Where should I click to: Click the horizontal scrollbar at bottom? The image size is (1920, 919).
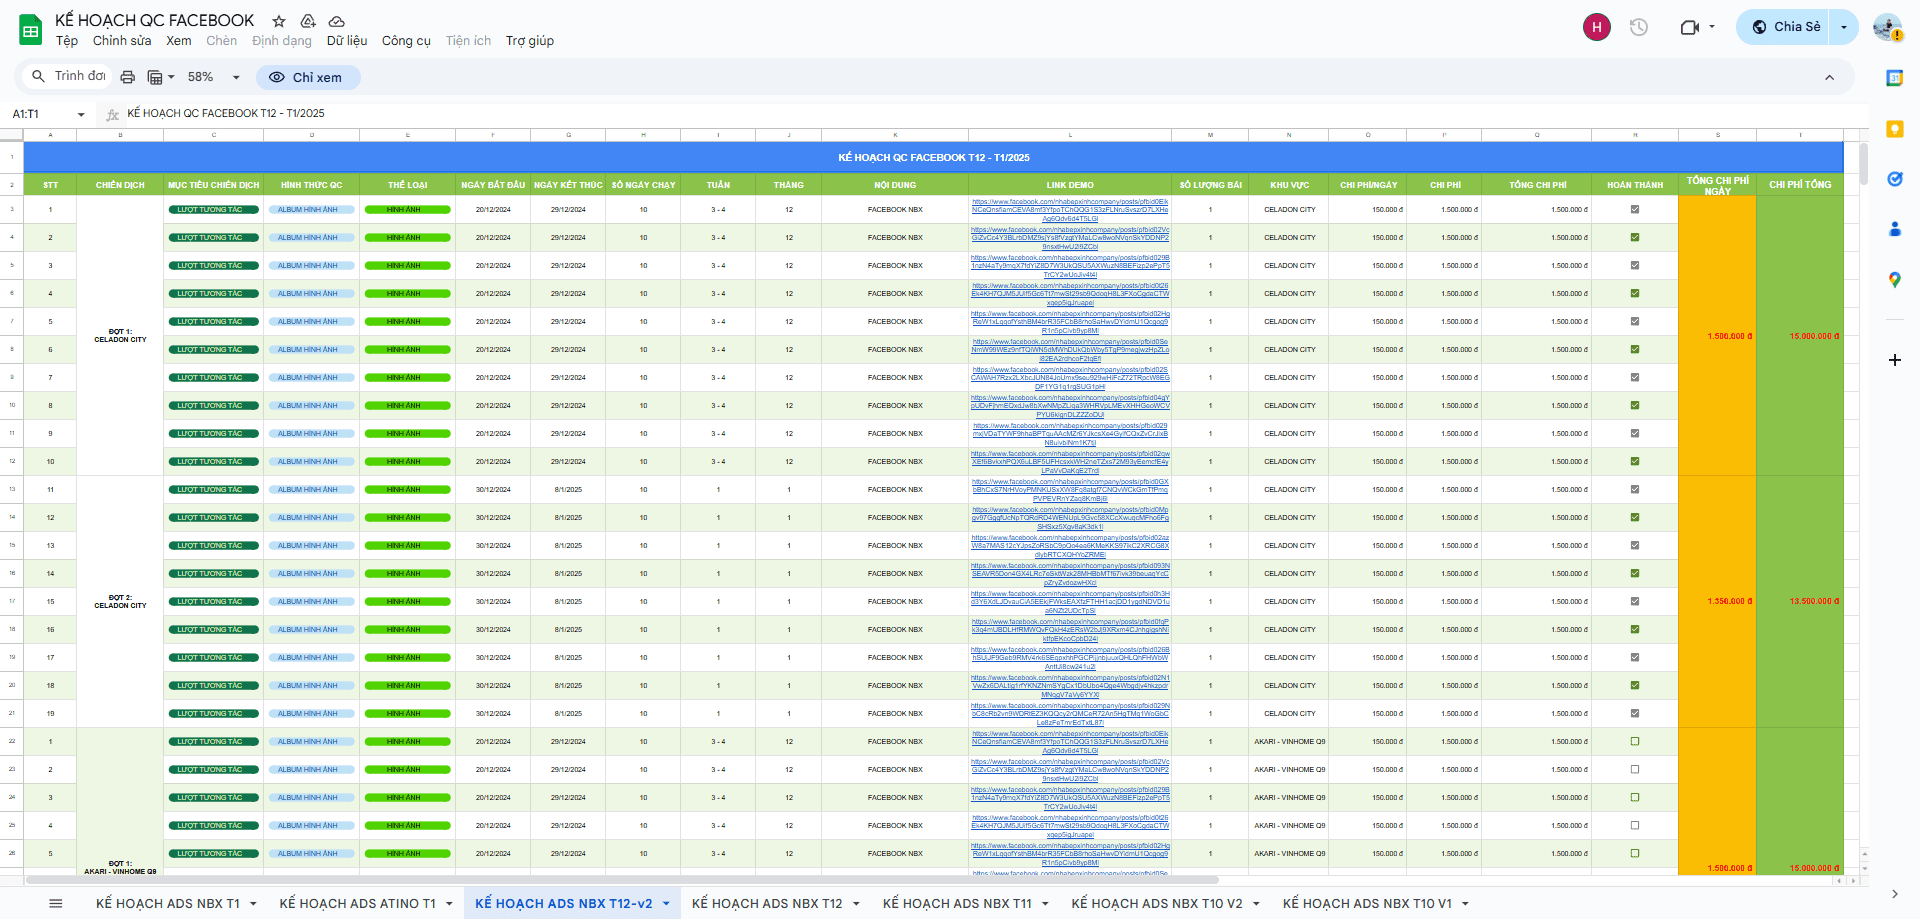pos(600,880)
